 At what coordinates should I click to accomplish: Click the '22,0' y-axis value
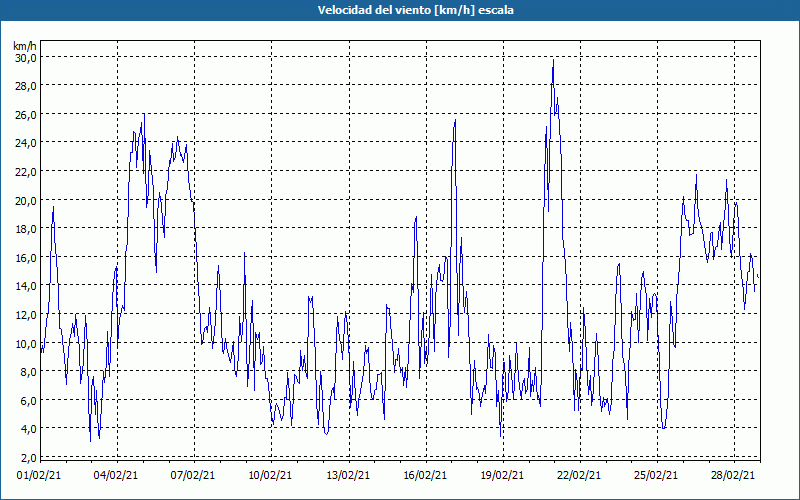pyautogui.click(x=26, y=172)
